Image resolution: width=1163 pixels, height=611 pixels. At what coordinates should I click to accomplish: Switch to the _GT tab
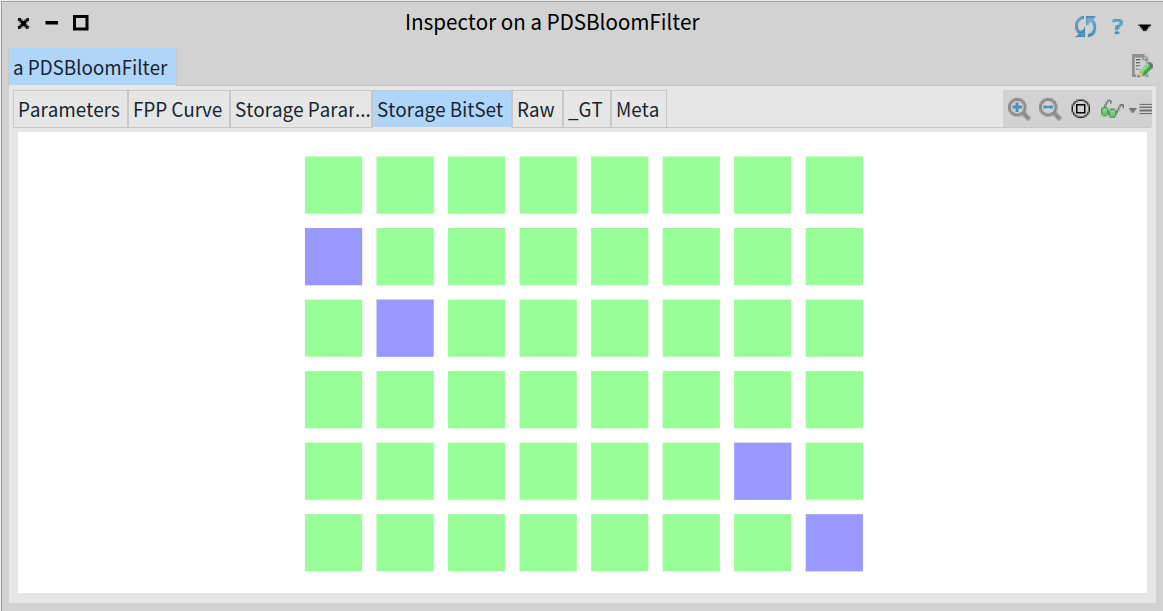(x=587, y=110)
